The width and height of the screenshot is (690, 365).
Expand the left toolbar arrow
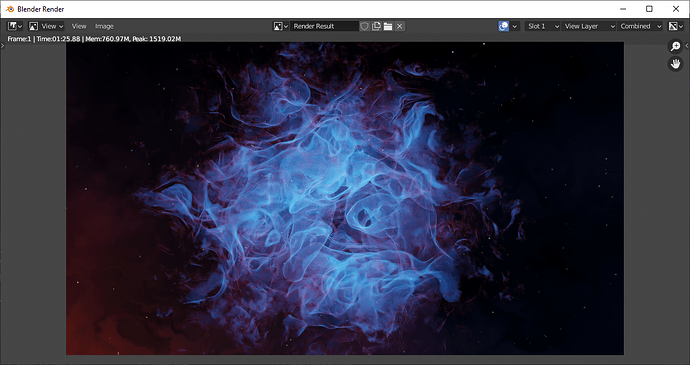(x=3, y=46)
